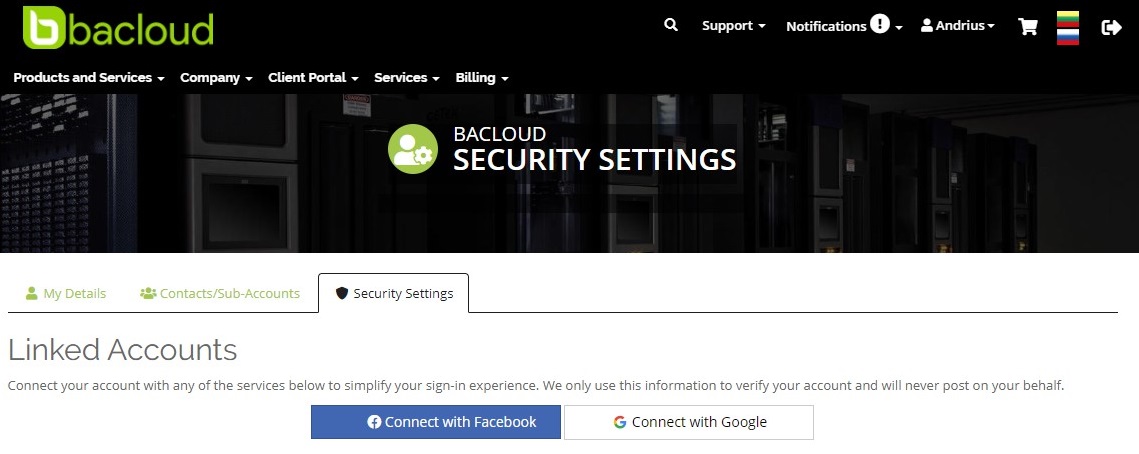Expand the Support dropdown
The width and height of the screenshot is (1139, 454).
click(734, 25)
